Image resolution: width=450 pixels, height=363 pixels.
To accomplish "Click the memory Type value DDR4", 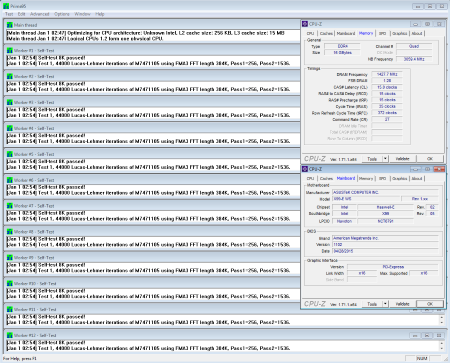I will click(x=343, y=46).
